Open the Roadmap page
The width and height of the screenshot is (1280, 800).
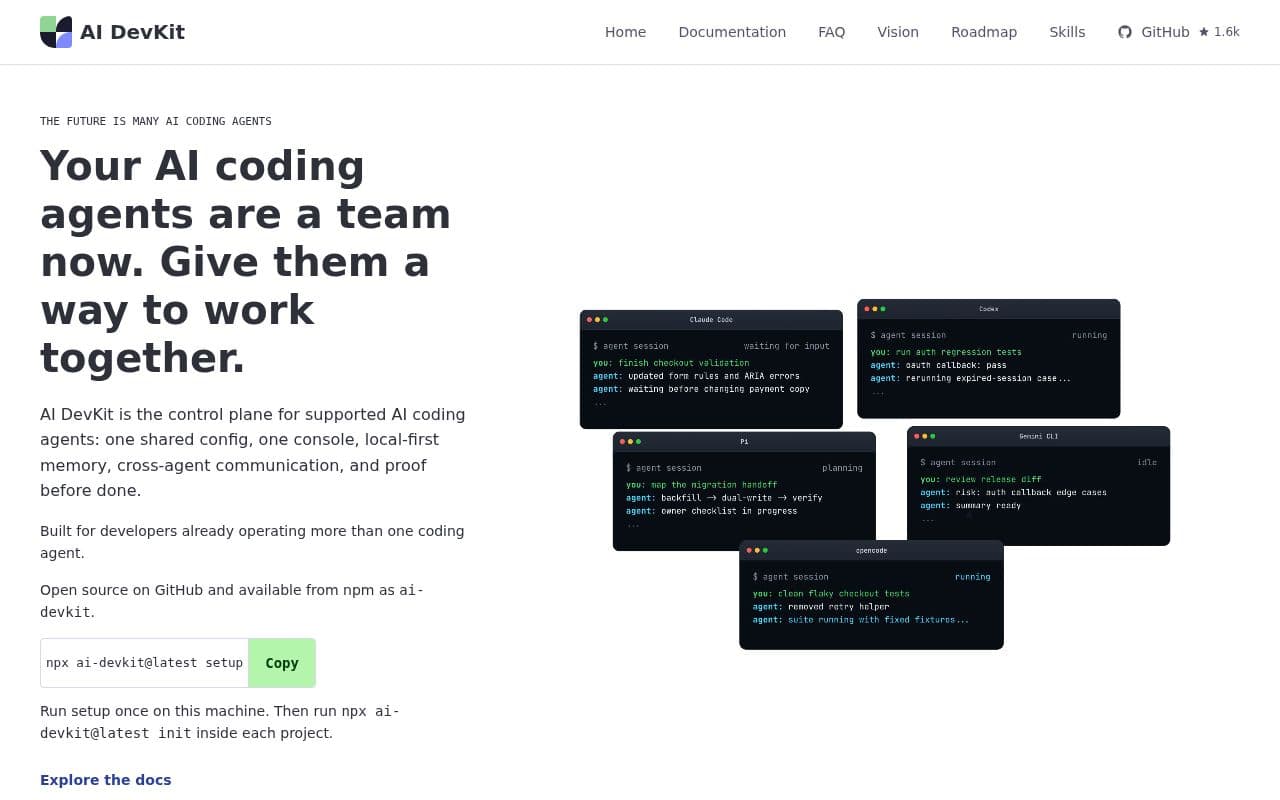(984, 32)
